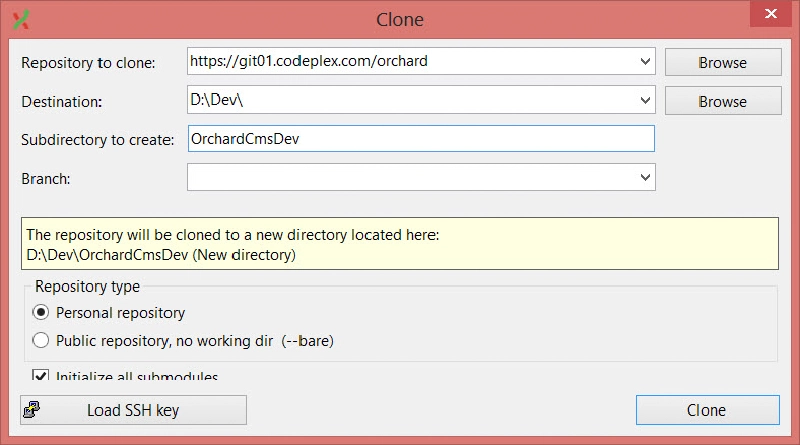The width and height of the screenshot is (800, 445).
Task: Click the key icon on Load SSH key
Action: 32,410
